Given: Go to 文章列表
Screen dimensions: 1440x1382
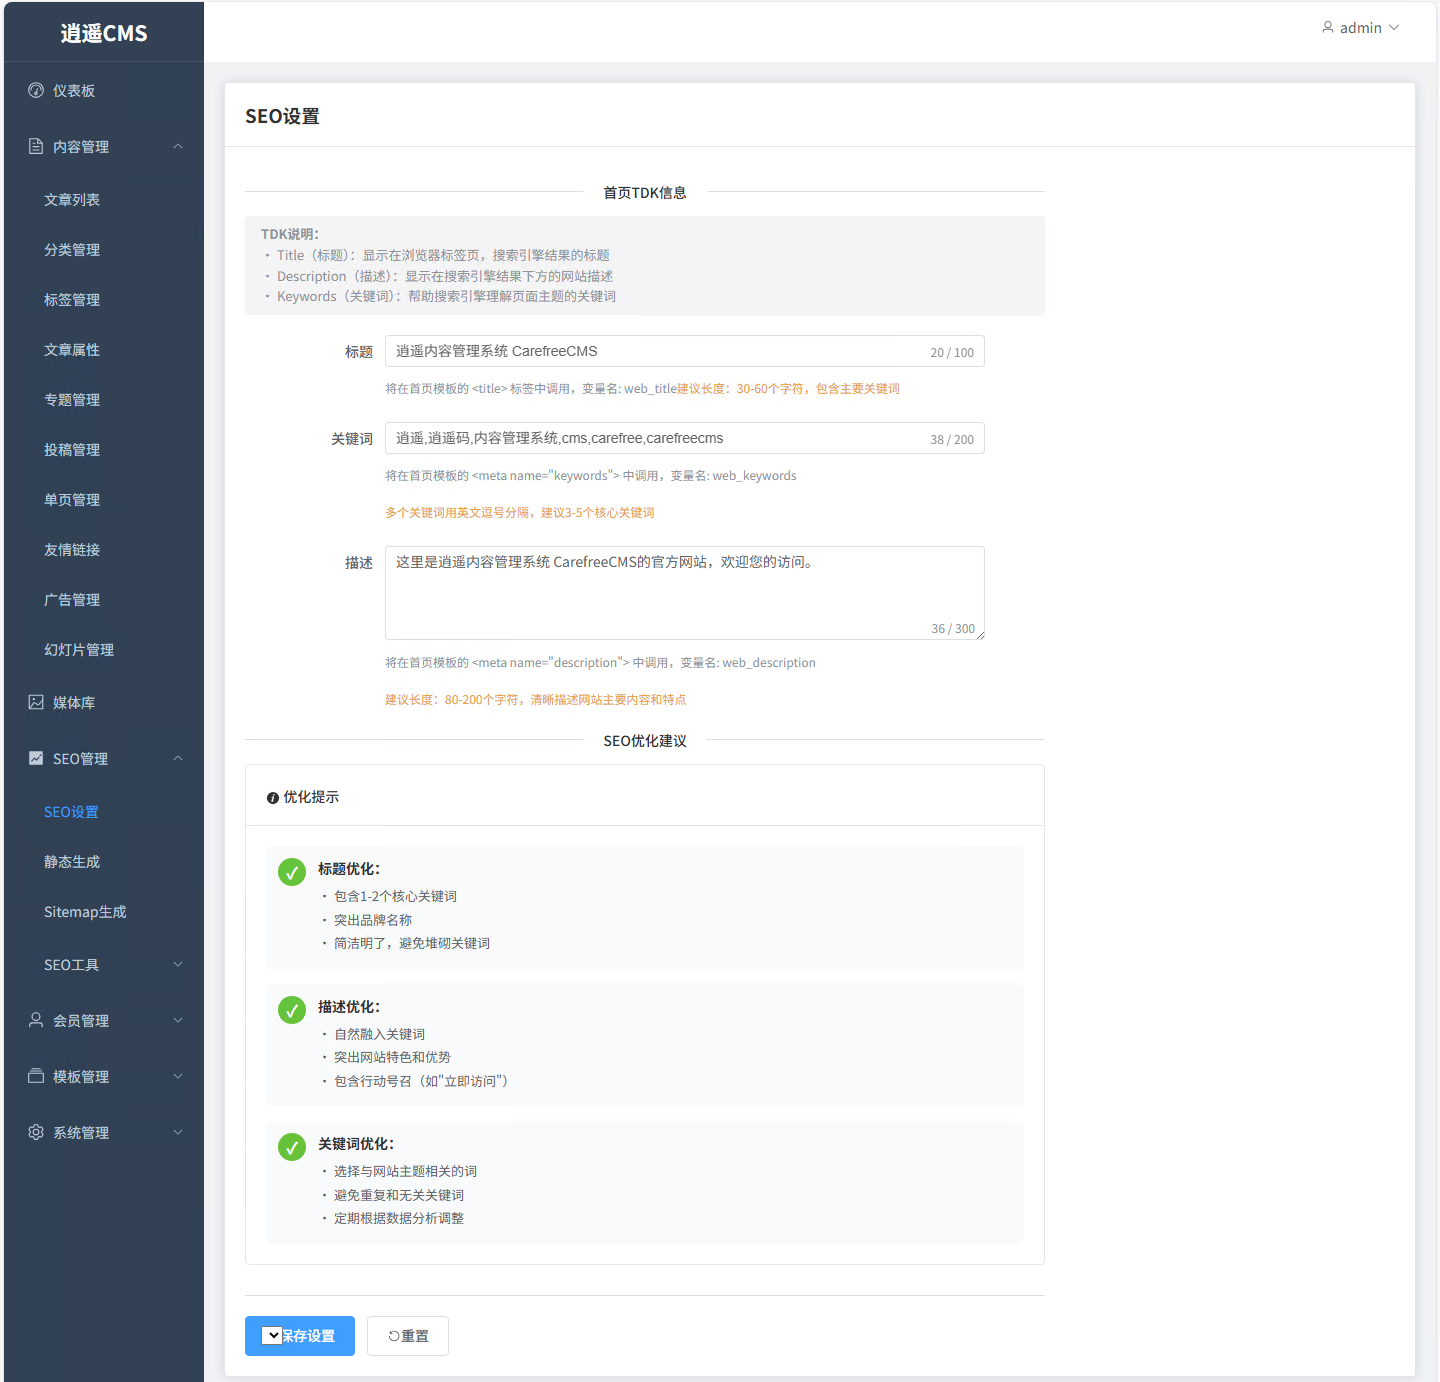Looking at the screenshot, I should point(104,200).
